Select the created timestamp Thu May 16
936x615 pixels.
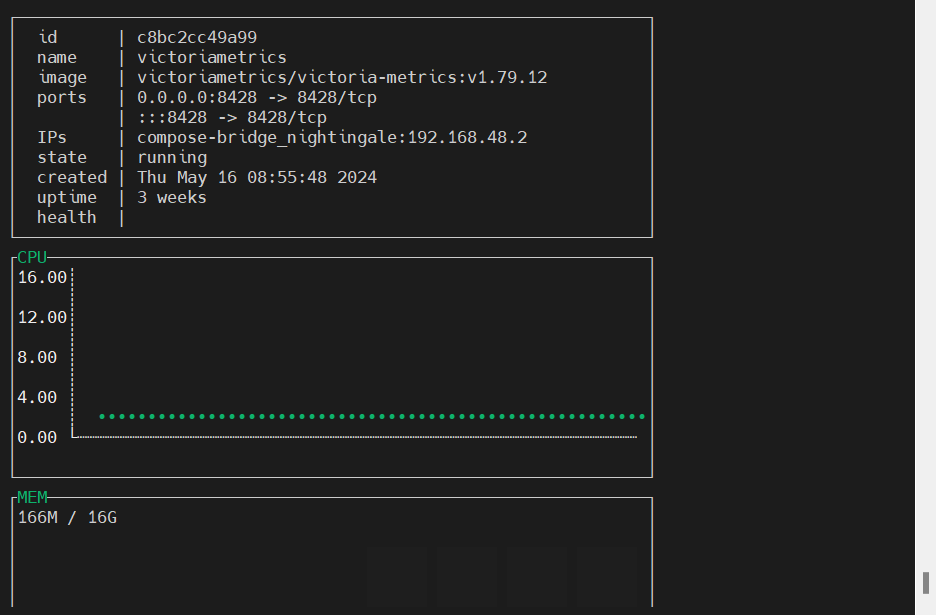pyautogui.click(x=256, y=178)
